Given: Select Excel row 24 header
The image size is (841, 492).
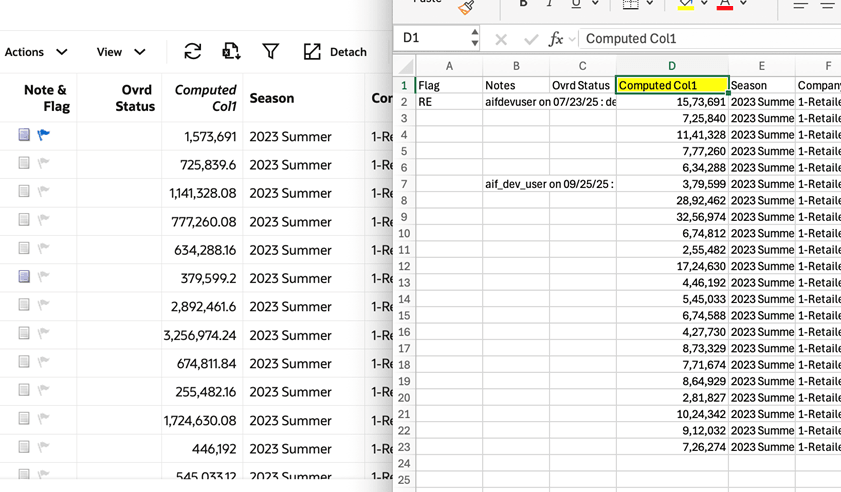Looking at the screenshot, I should click(x=404, y=463).
